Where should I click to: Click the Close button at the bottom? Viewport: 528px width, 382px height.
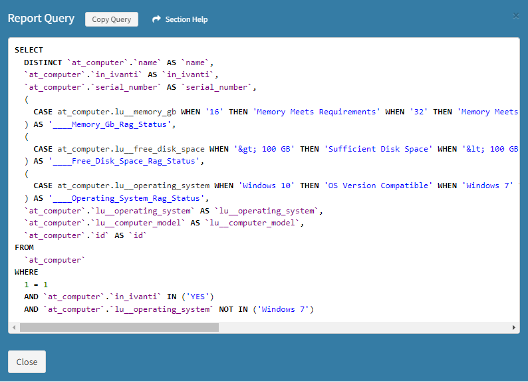pos(27,362)
